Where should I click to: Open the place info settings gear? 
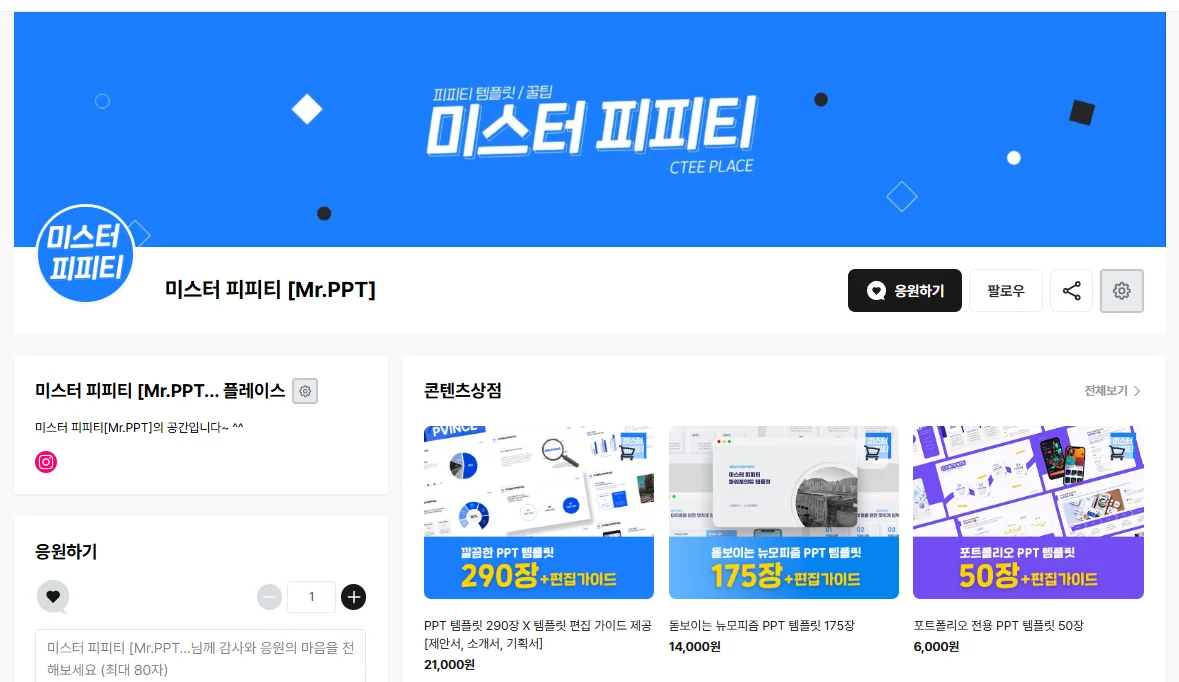[305, 391]
